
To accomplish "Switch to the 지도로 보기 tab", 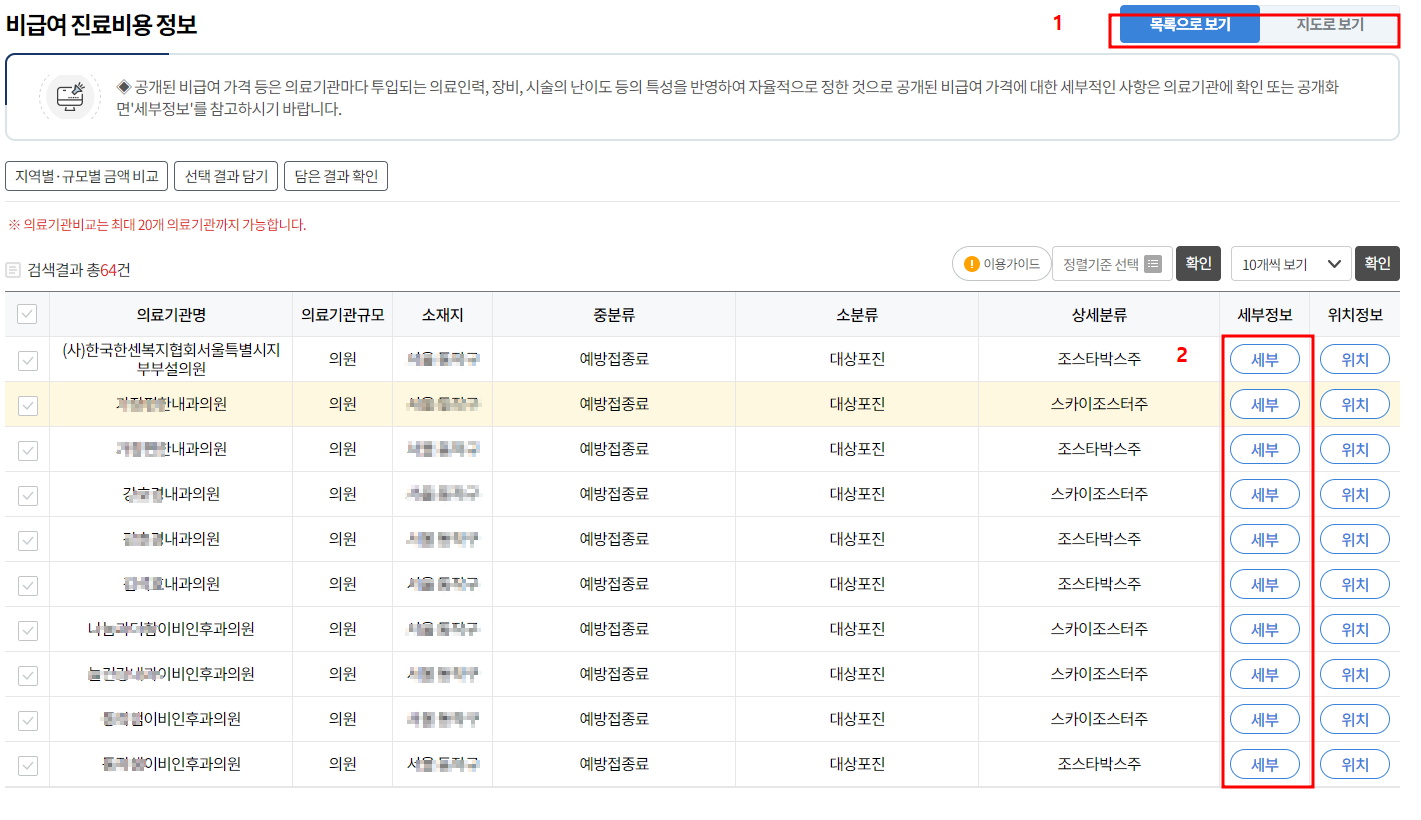I will coord(1331,23).
